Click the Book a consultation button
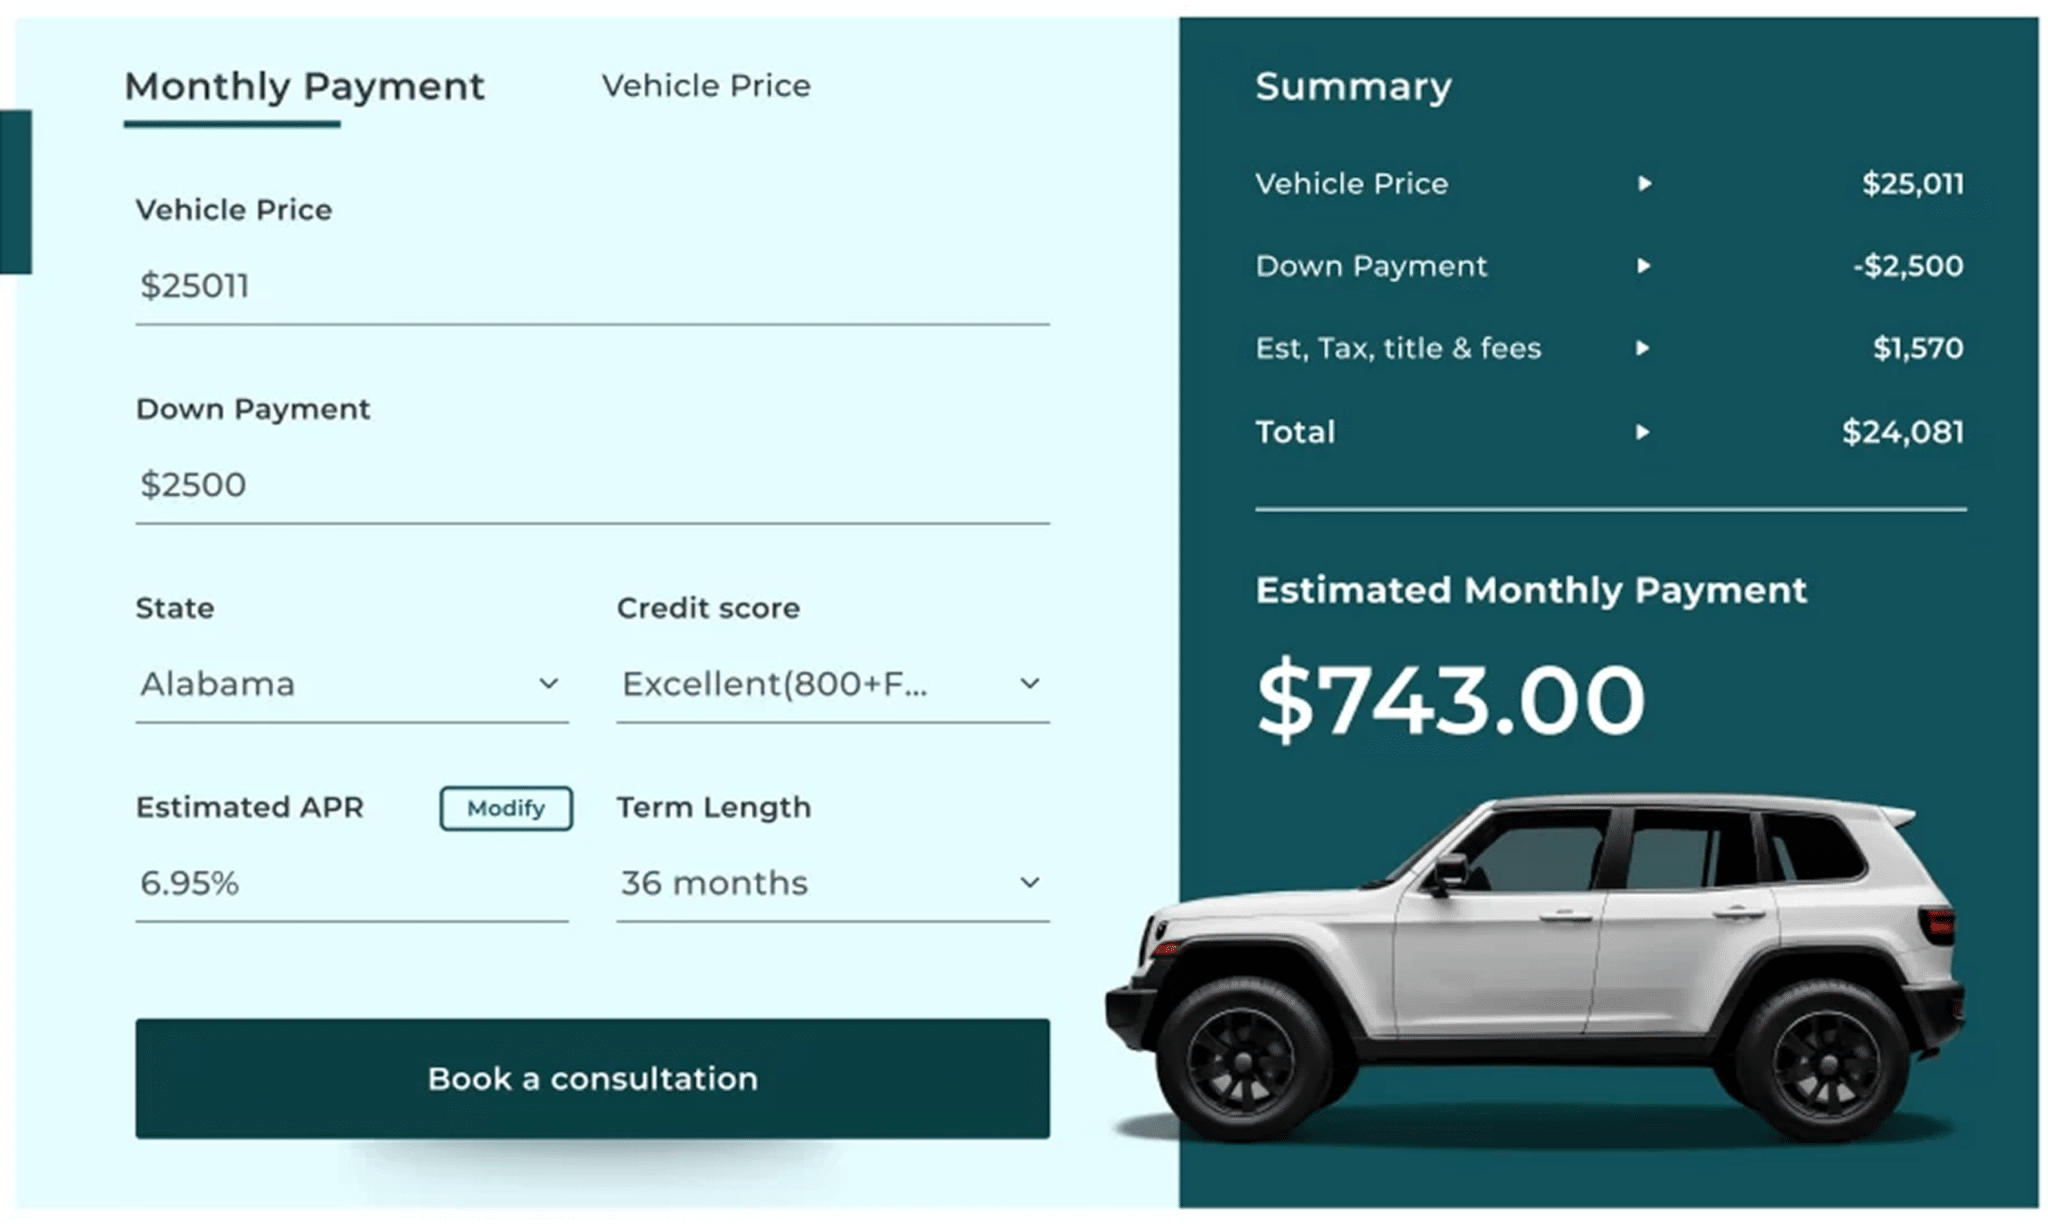2048x1224 pixels. click(592, 1078)
